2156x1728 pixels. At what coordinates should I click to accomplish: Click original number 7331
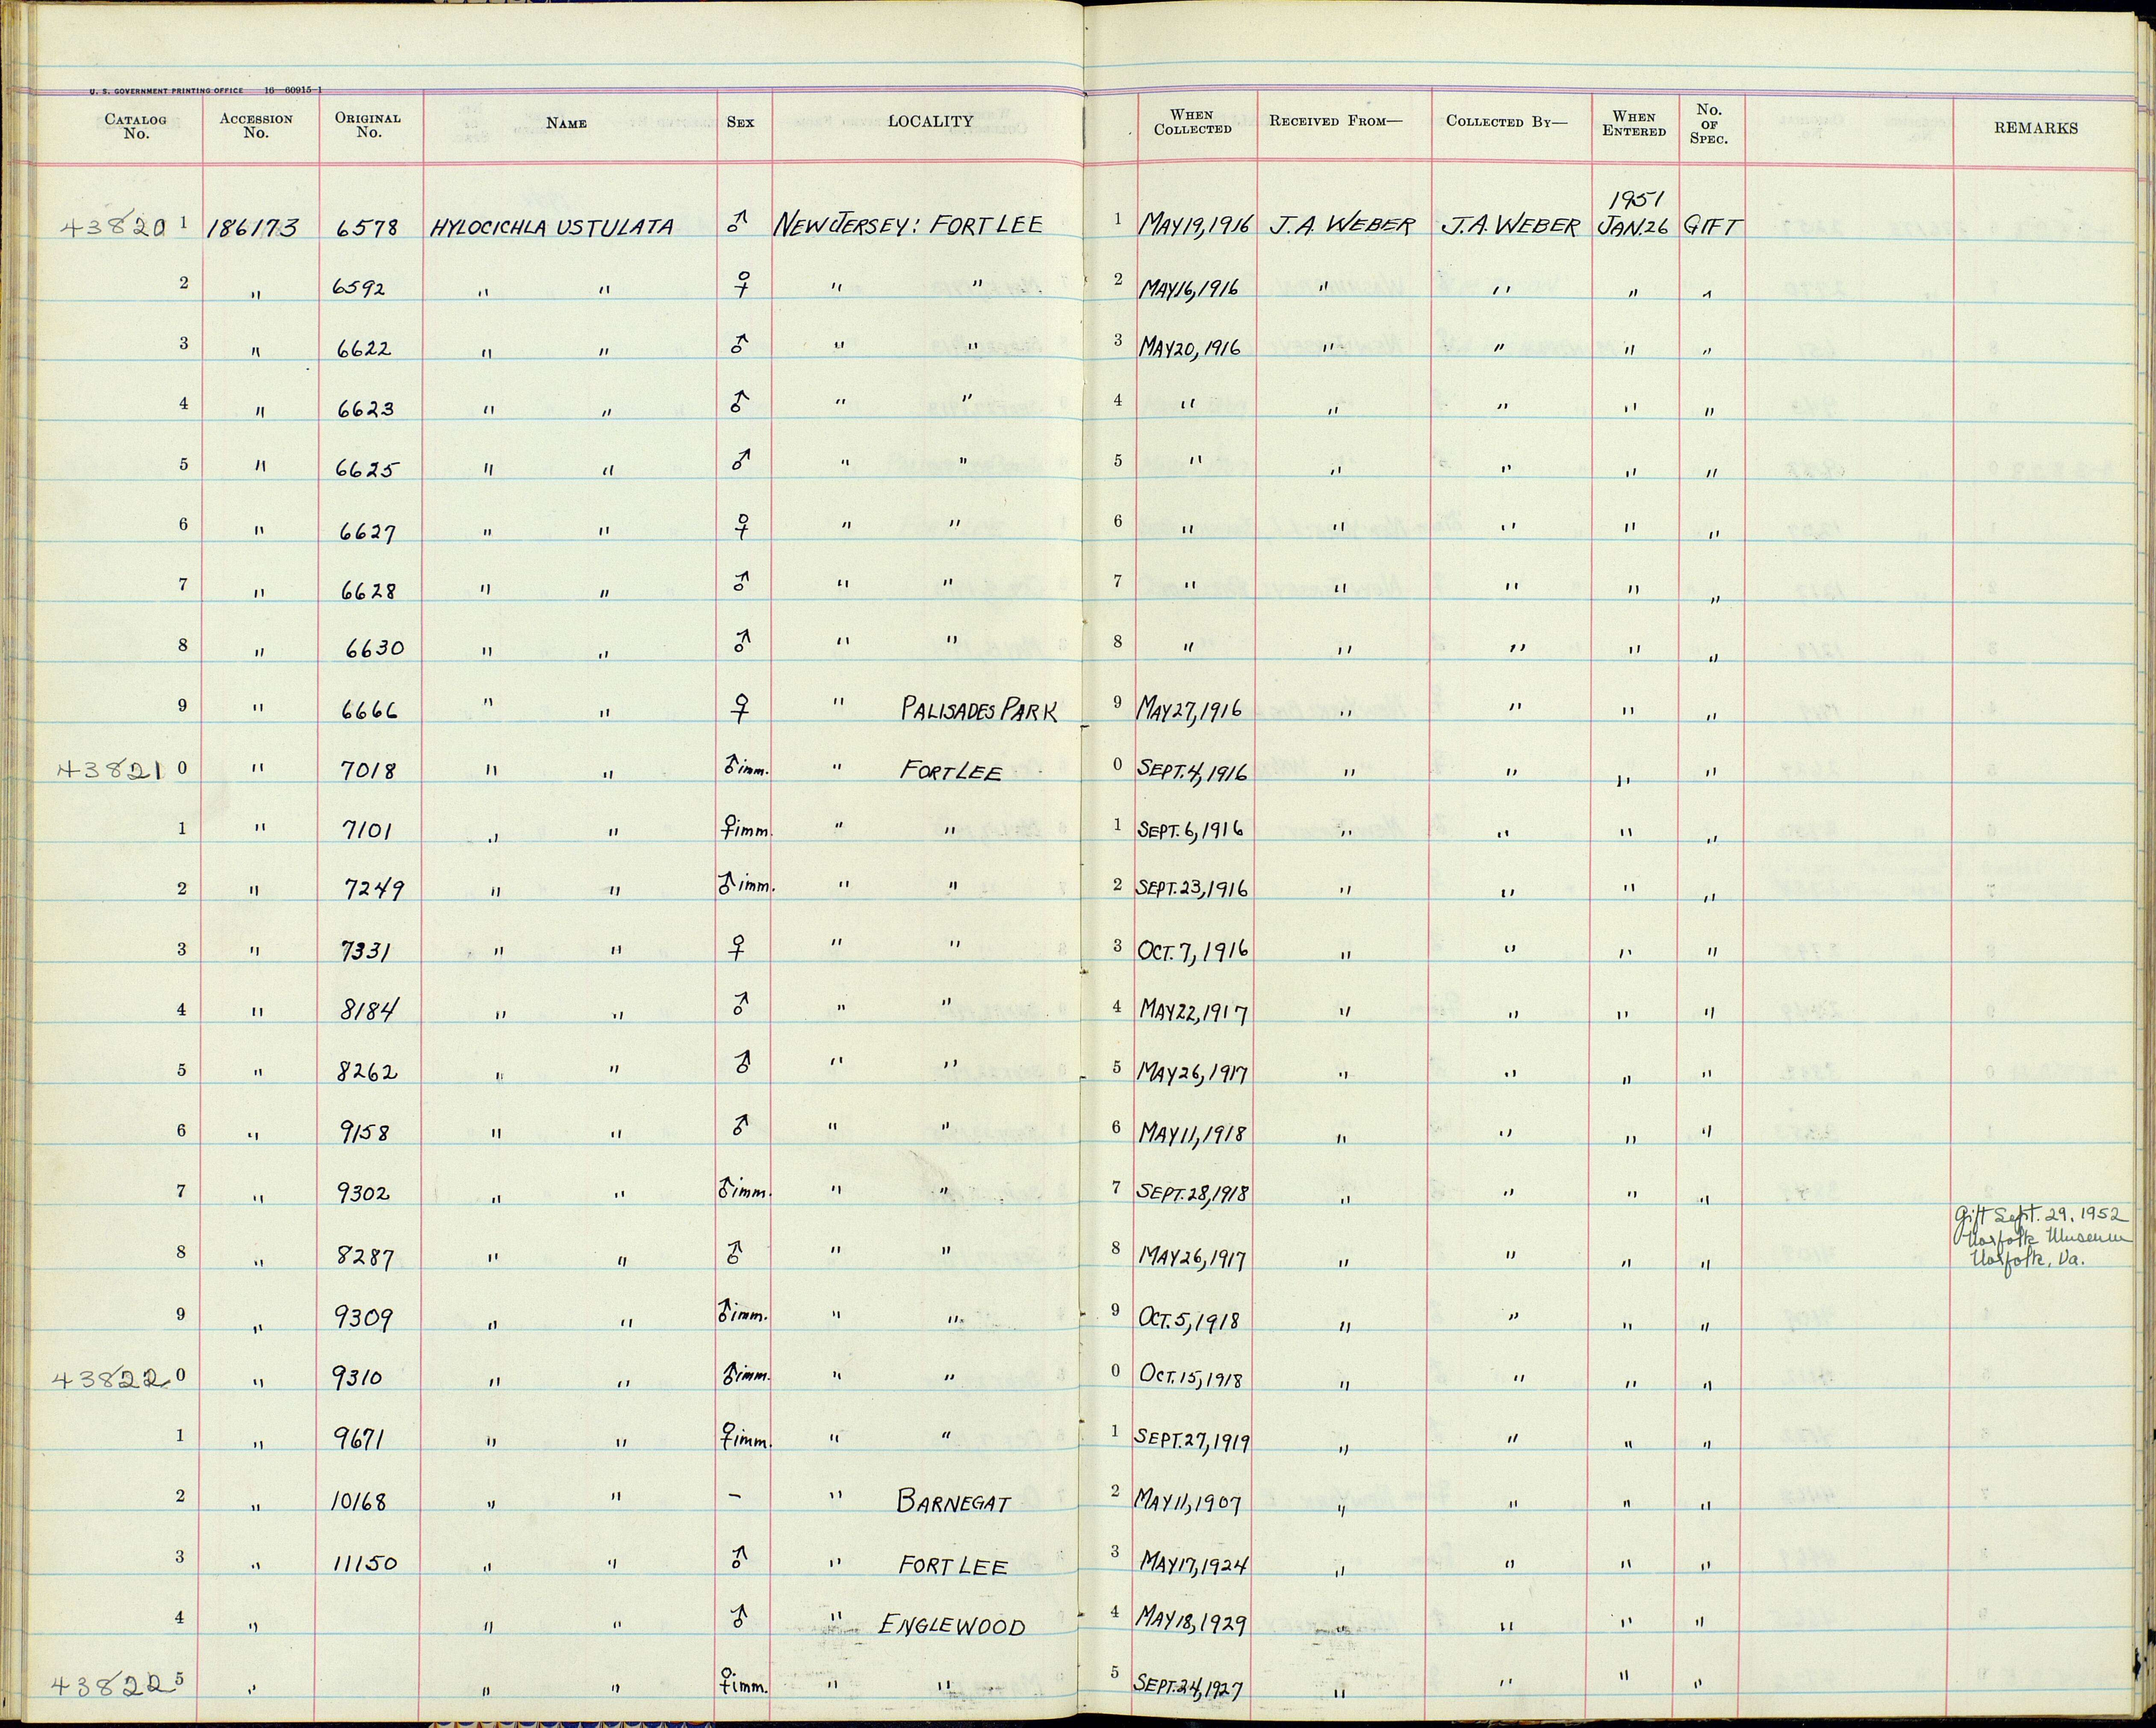[x=366, y=951]
